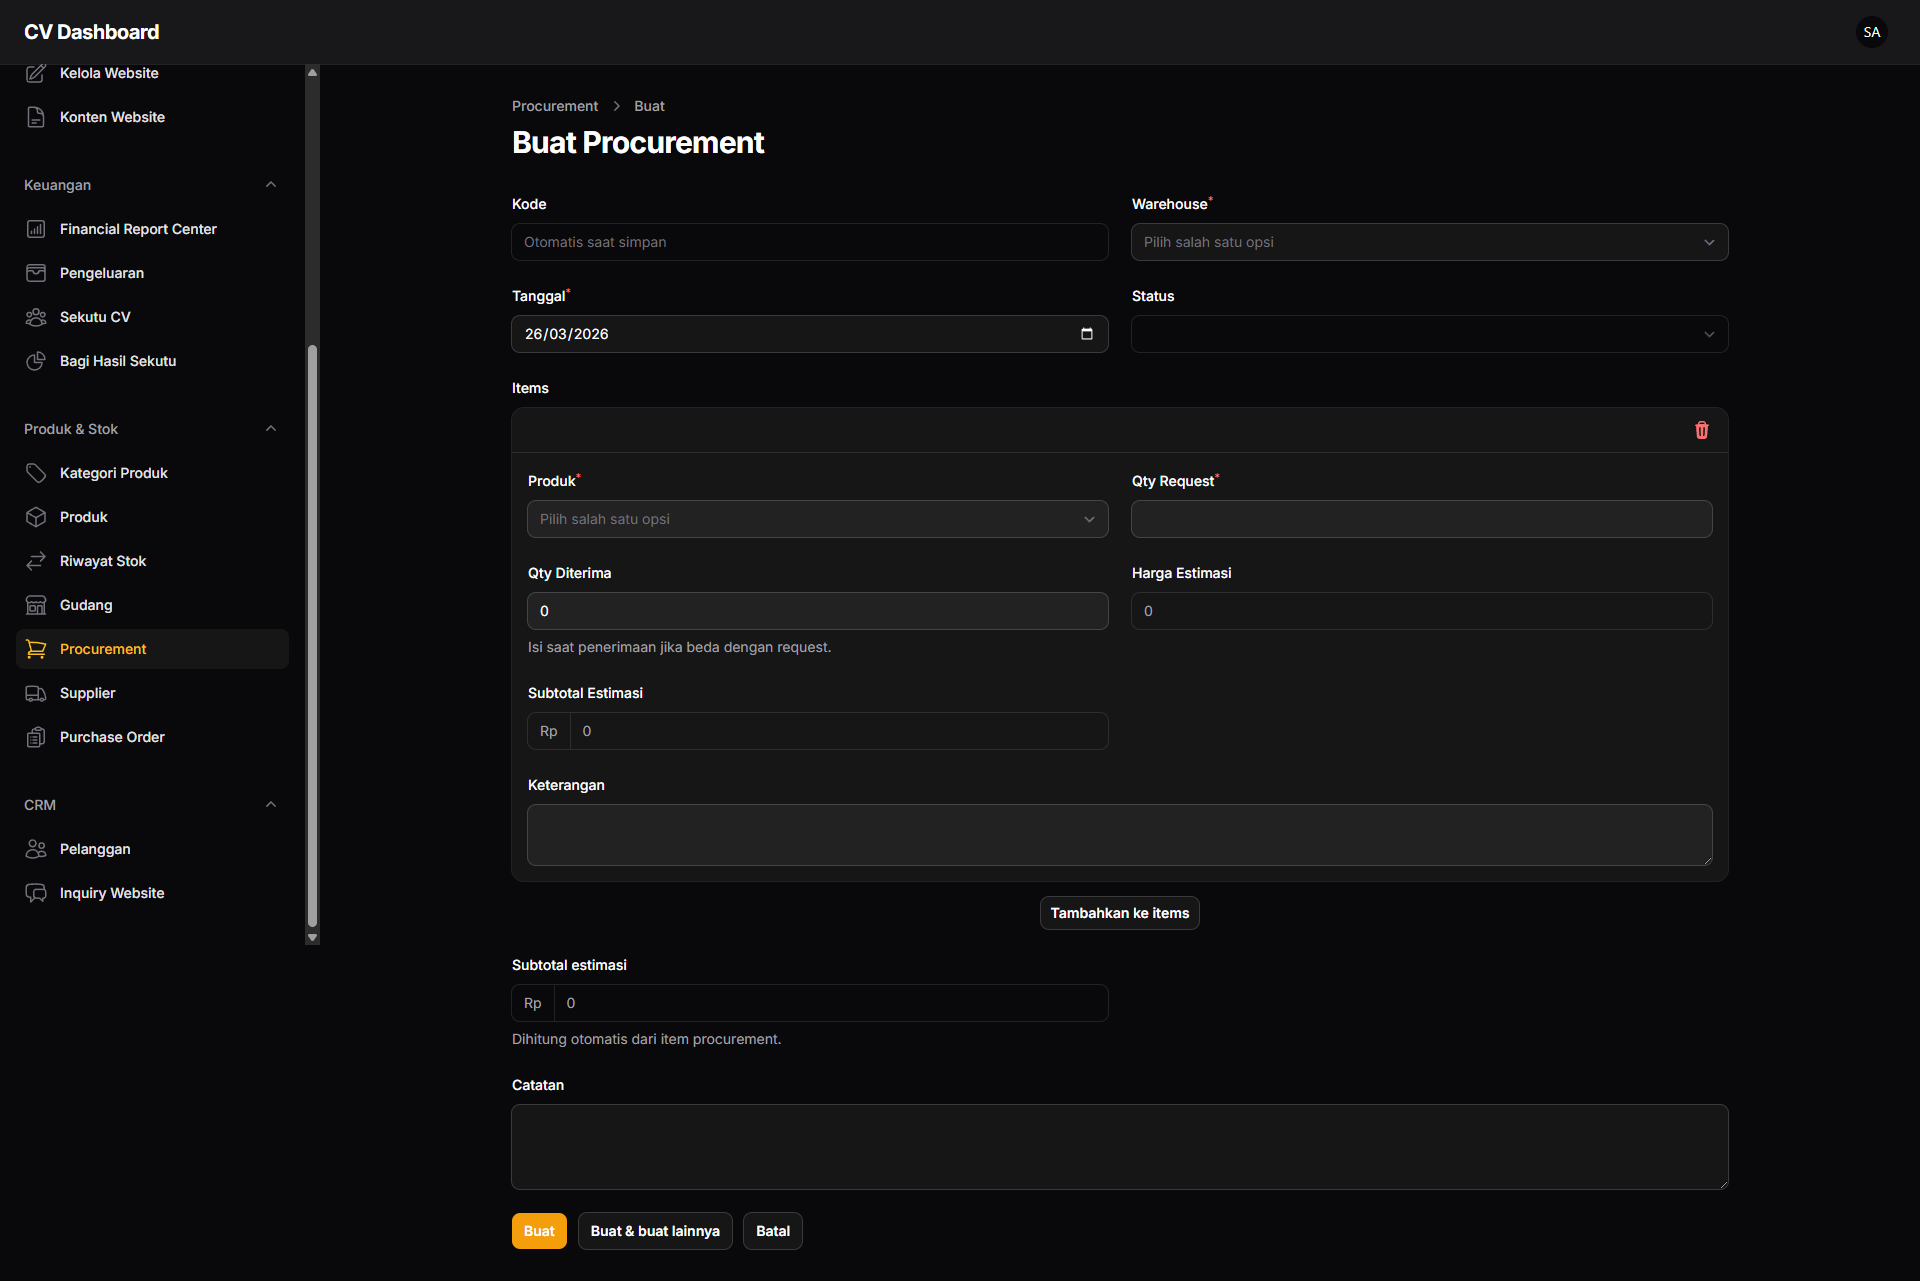Open the SA user avatar menu
This screenshot has width=1920, height=1281.
(1871, 32)
